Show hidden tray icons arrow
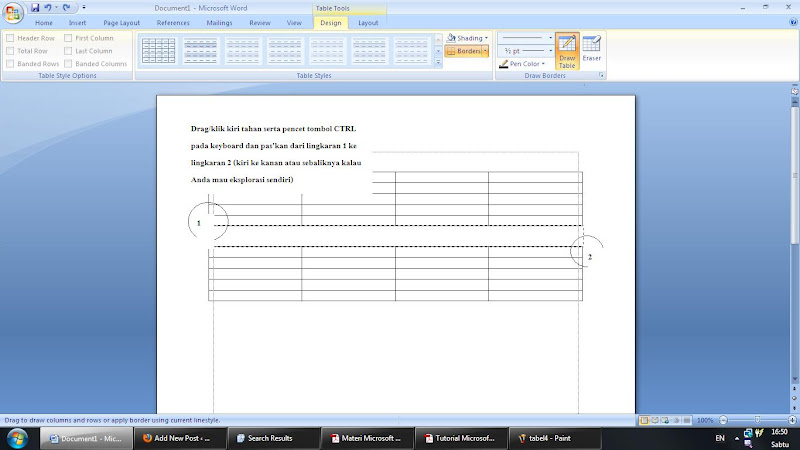Image resolution: width=800 pixels, height=450 pixels. pyautogui.click(x=737, y=438)
